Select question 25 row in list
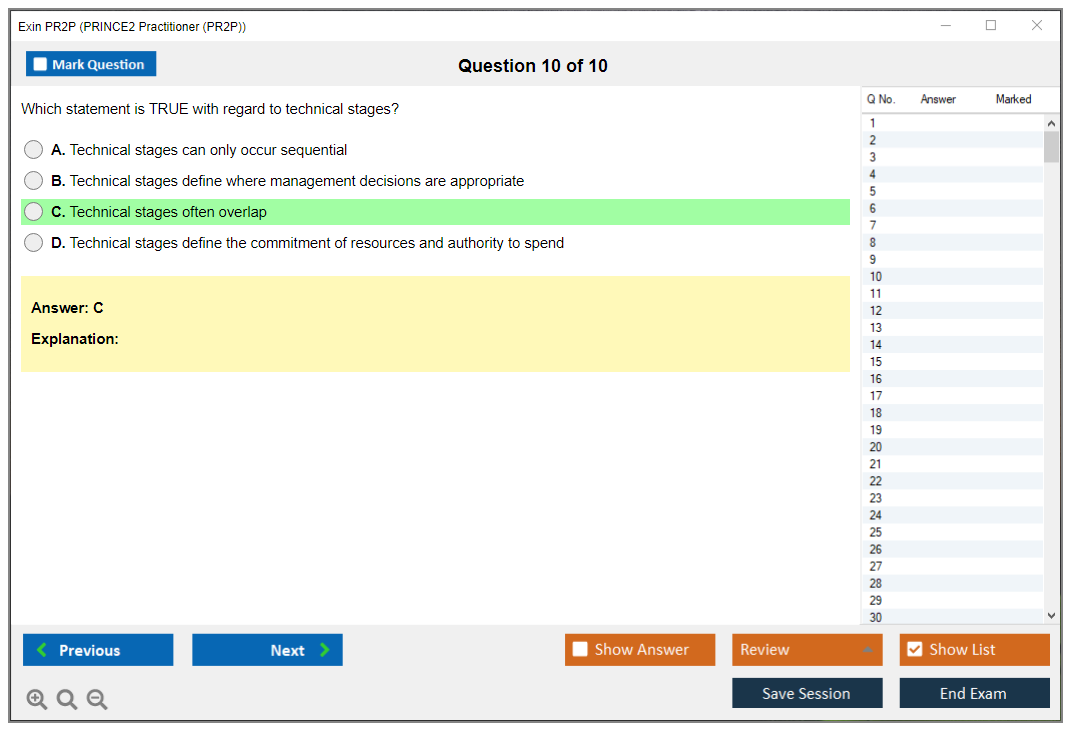This screenshot has height=735, width=1075. (876, 532)
